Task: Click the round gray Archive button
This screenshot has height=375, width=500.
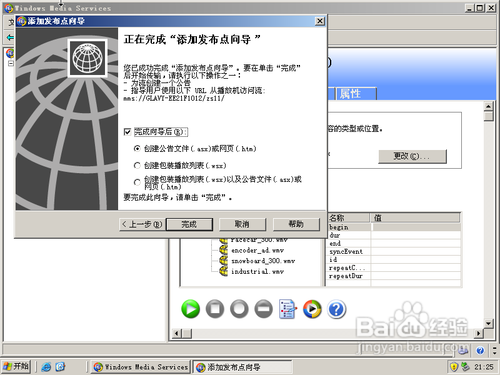Action: point(239,309)
